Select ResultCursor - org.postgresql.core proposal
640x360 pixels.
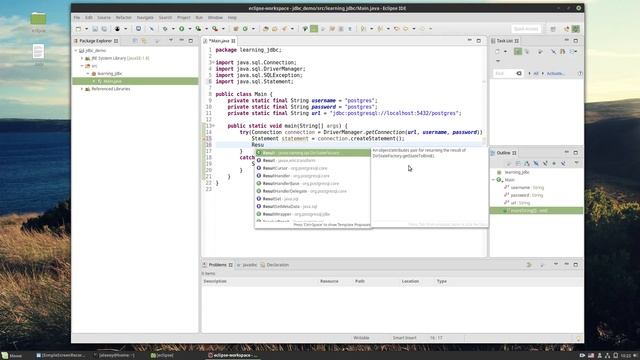click(x=312, y=169)
